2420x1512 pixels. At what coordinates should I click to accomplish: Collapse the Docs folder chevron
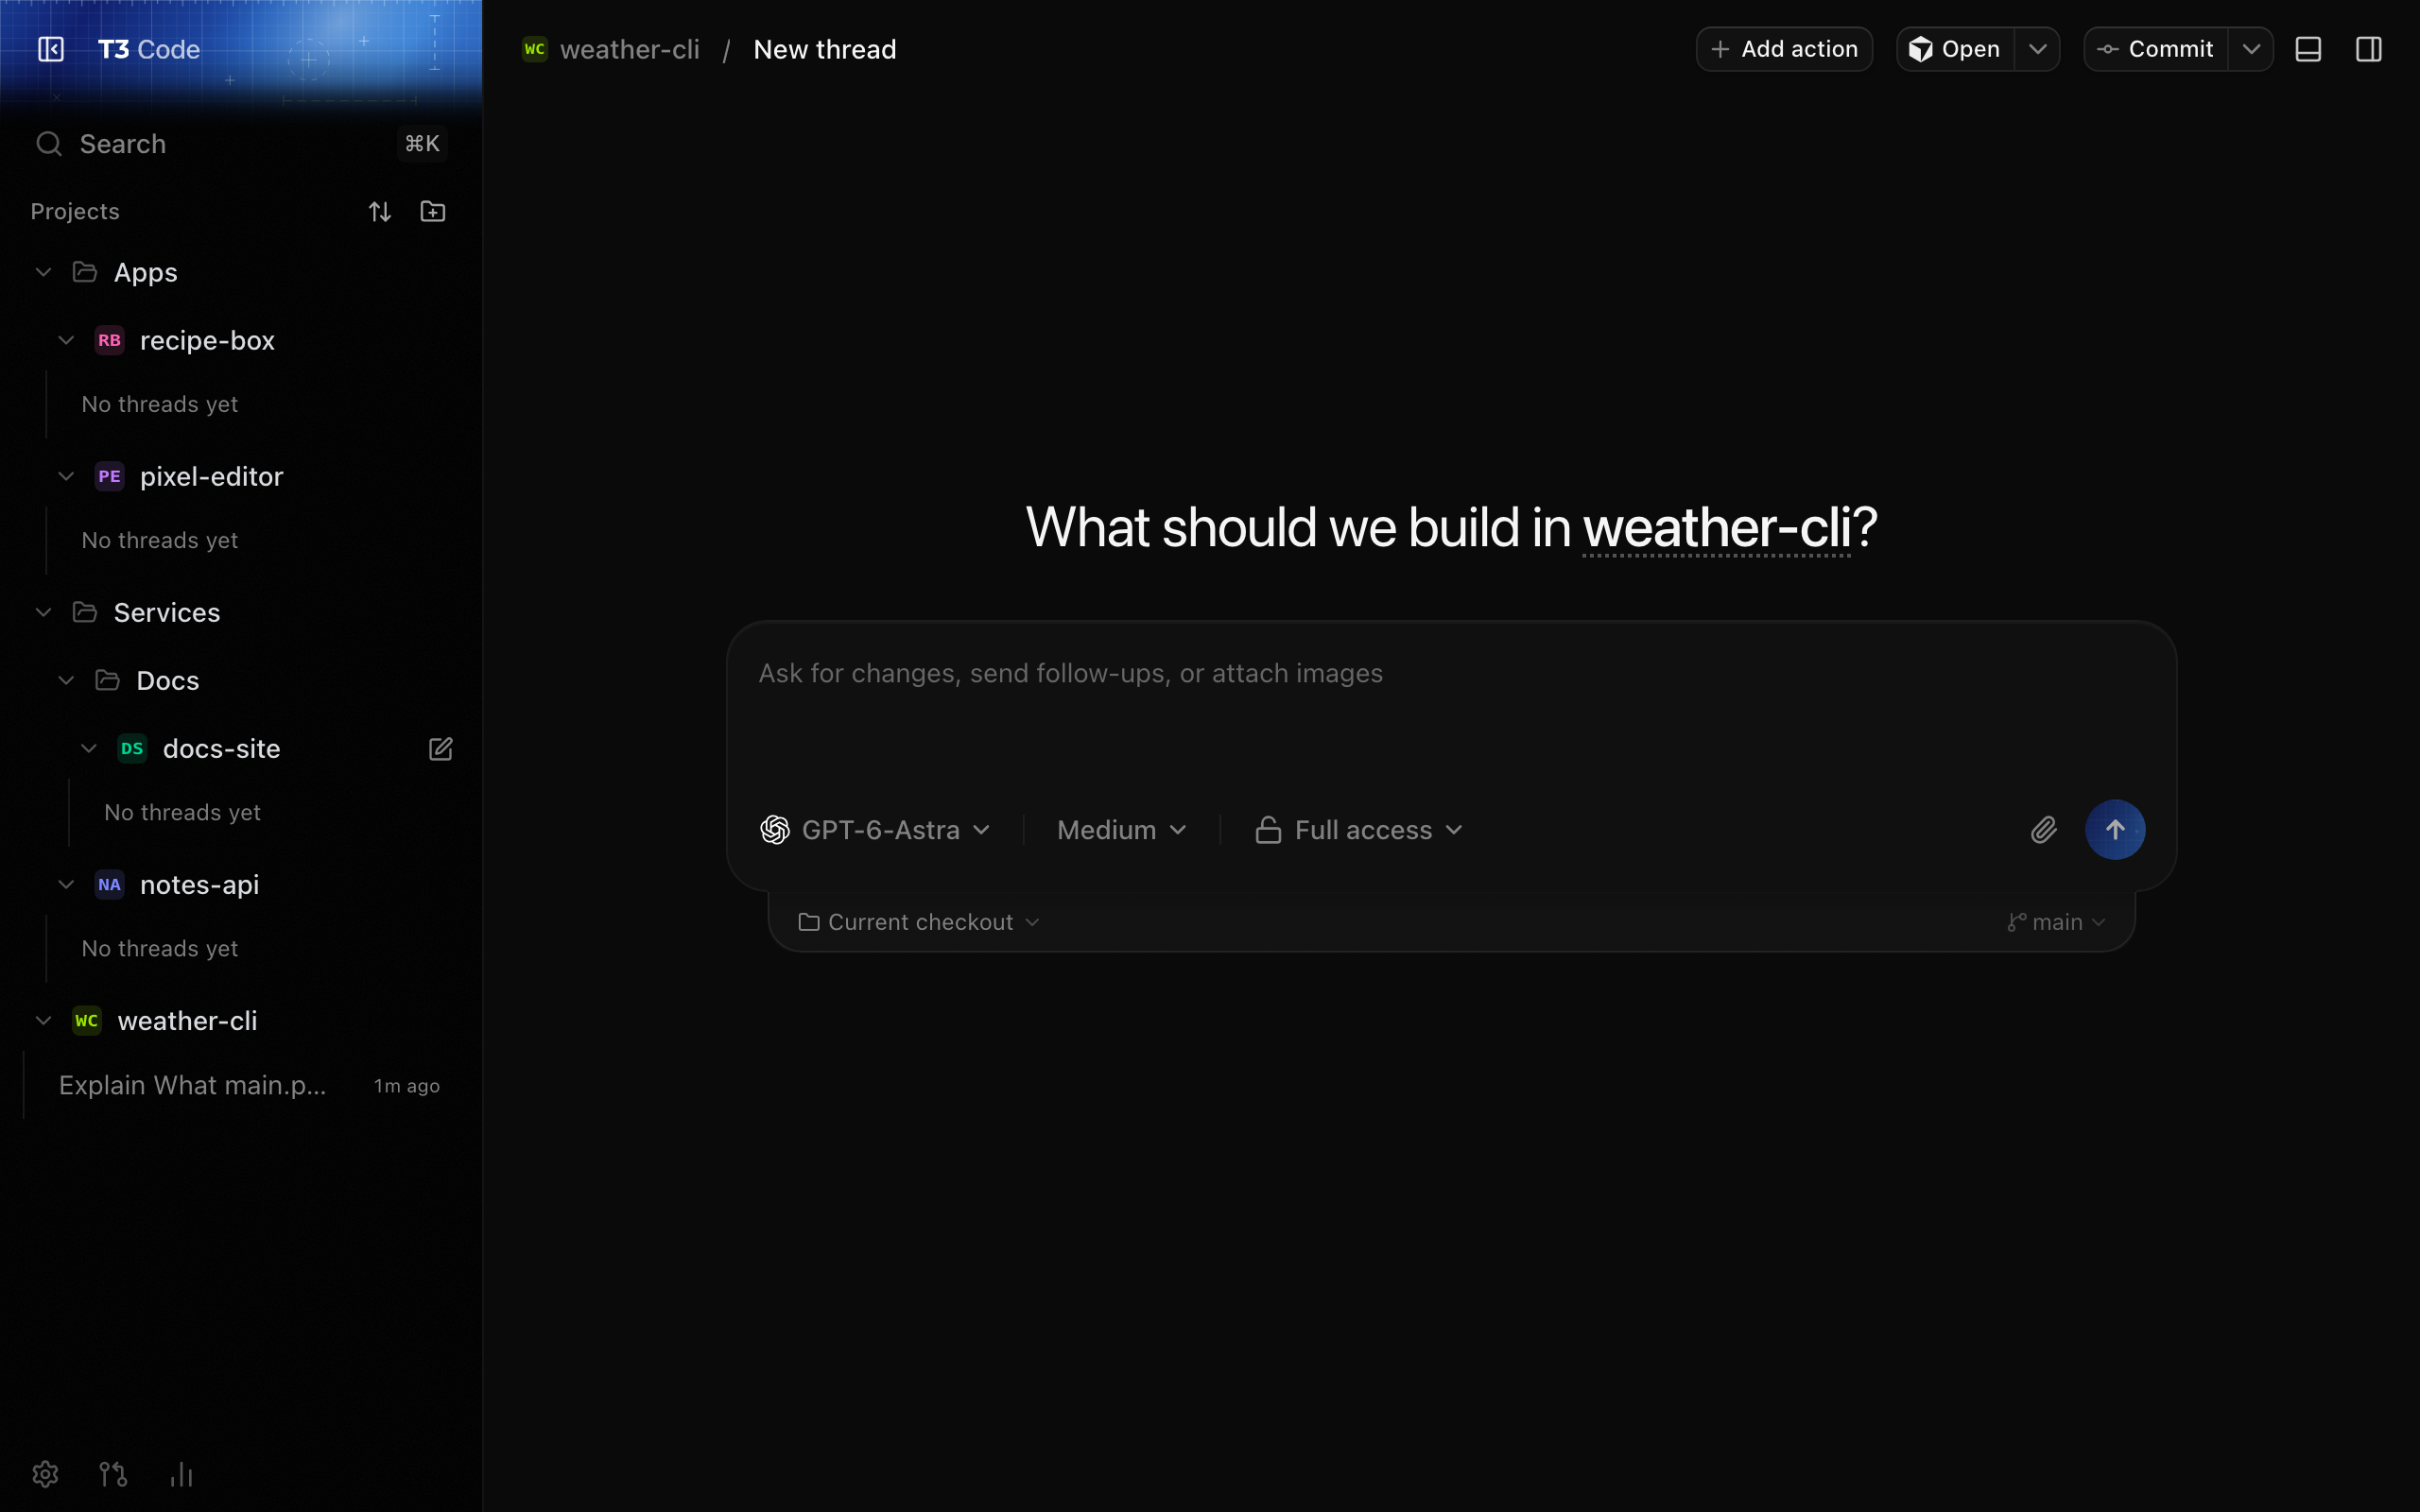[x=66, y=680]
